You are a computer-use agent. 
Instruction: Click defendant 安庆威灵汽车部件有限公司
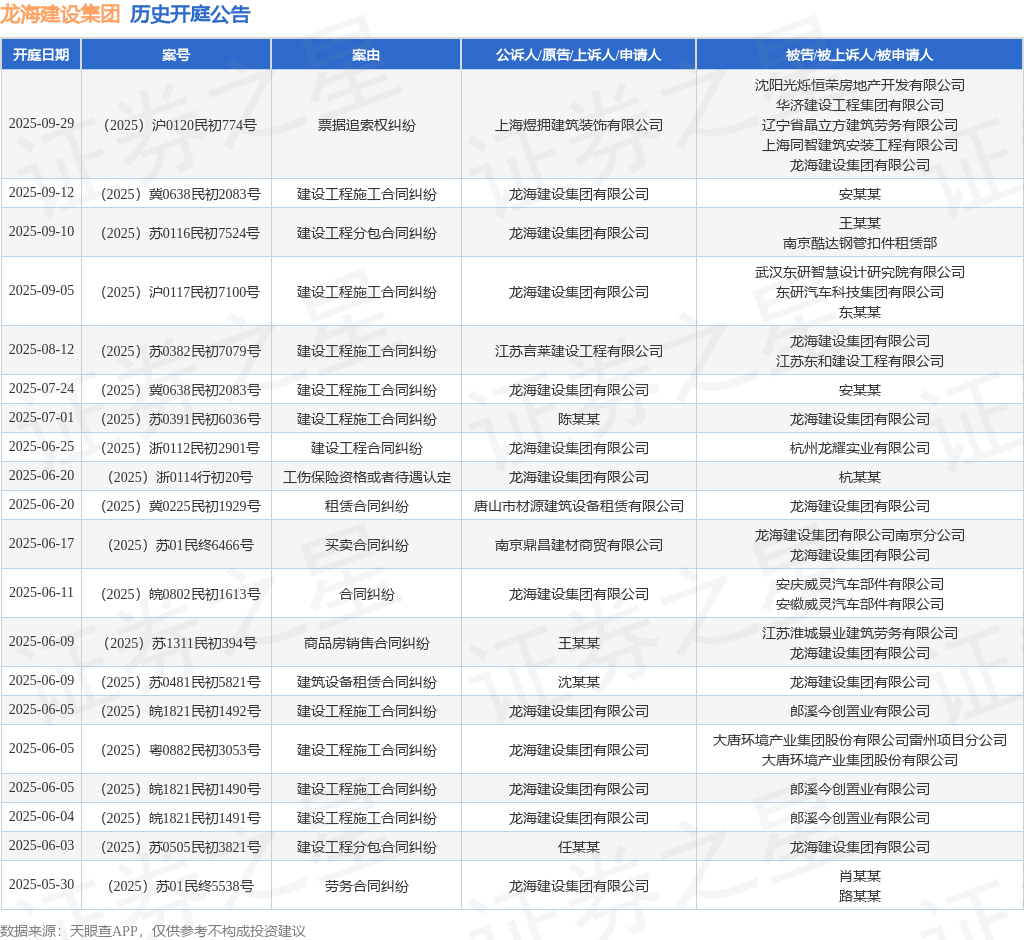tap(859, 584)
